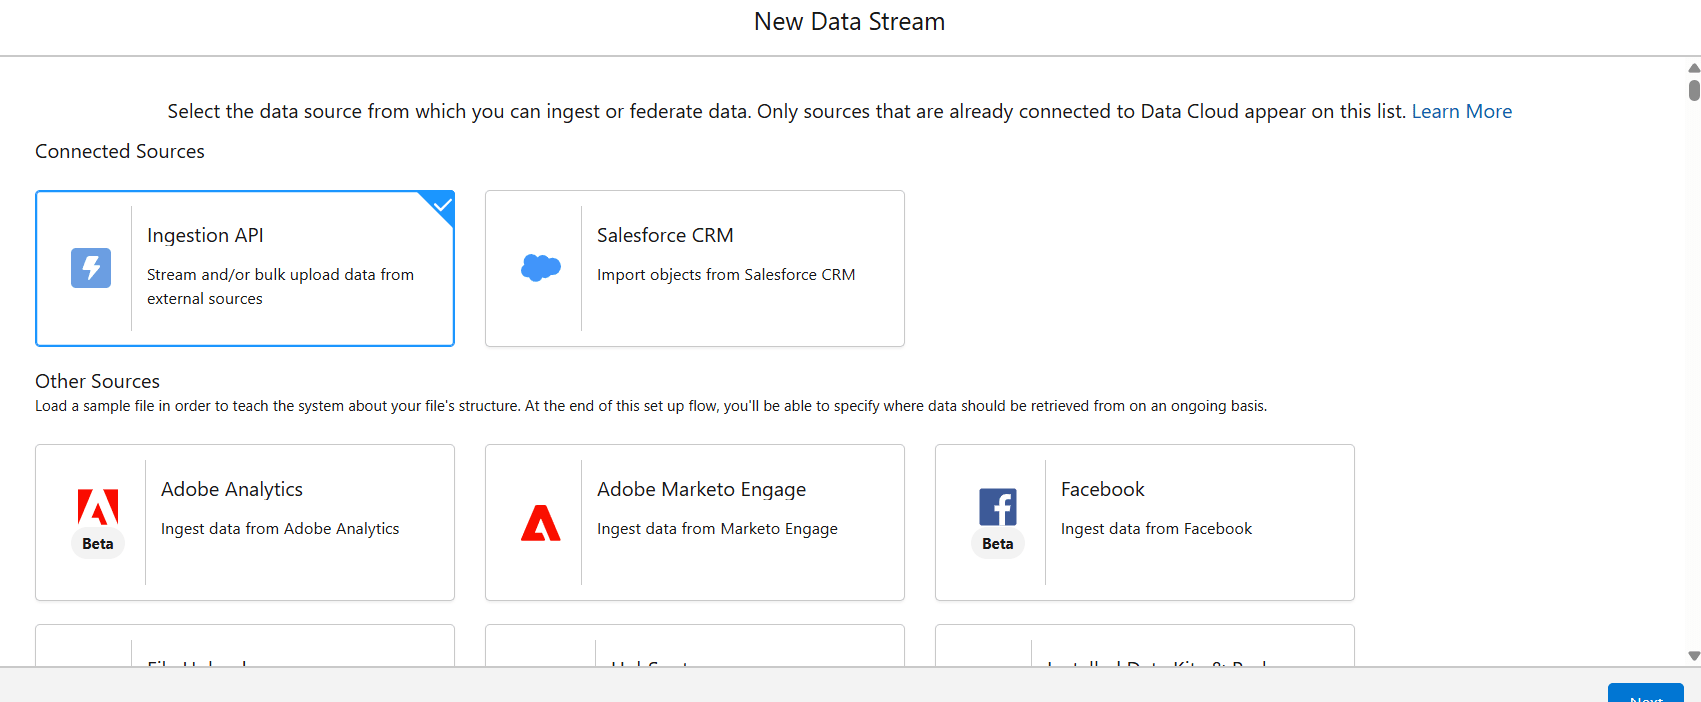Choose the Adobe Analytics source title
The height and width of the screenshot is (702, 1701).
pyautogui.click(x=232, y=489)
